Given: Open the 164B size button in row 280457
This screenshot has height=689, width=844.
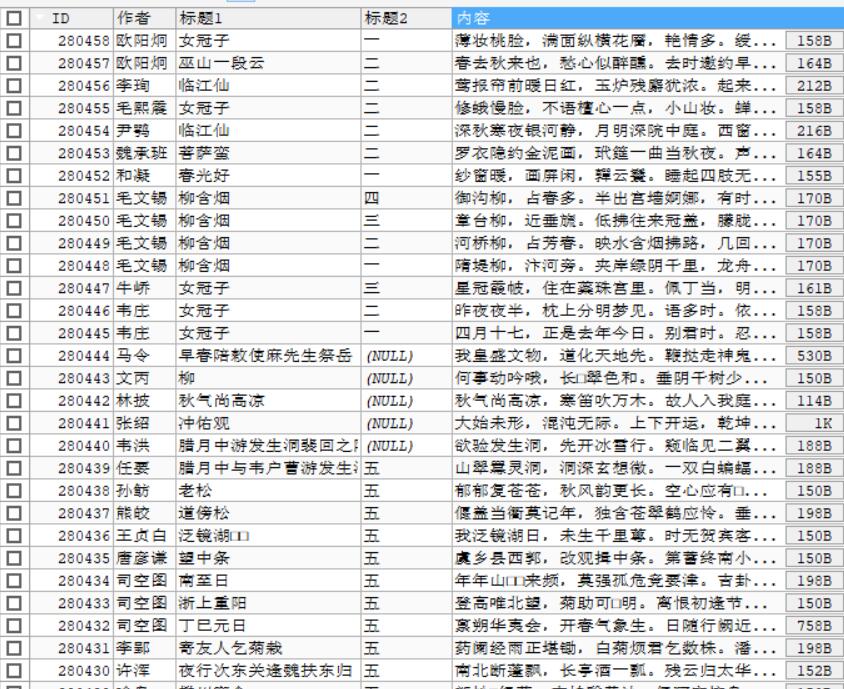Looking at the screenshot, I should tap(813, 64).
